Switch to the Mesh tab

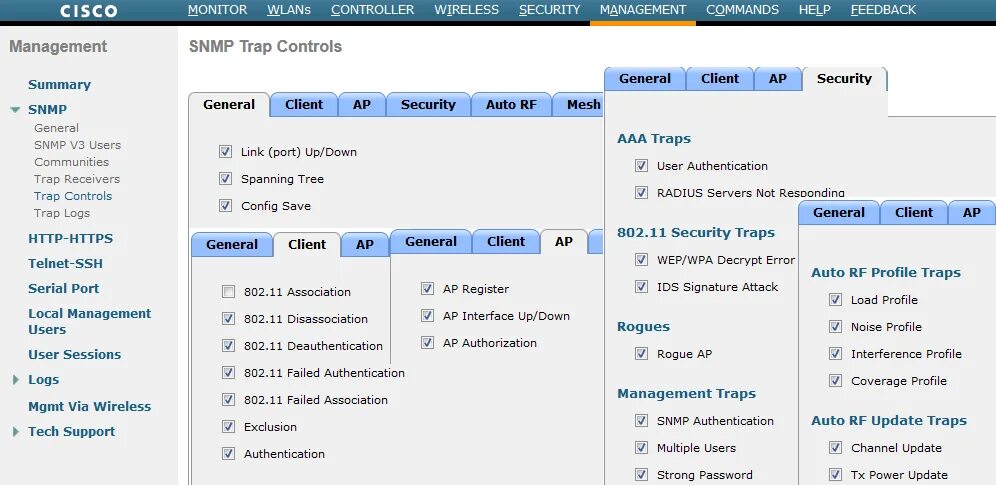tap(578, 105)
